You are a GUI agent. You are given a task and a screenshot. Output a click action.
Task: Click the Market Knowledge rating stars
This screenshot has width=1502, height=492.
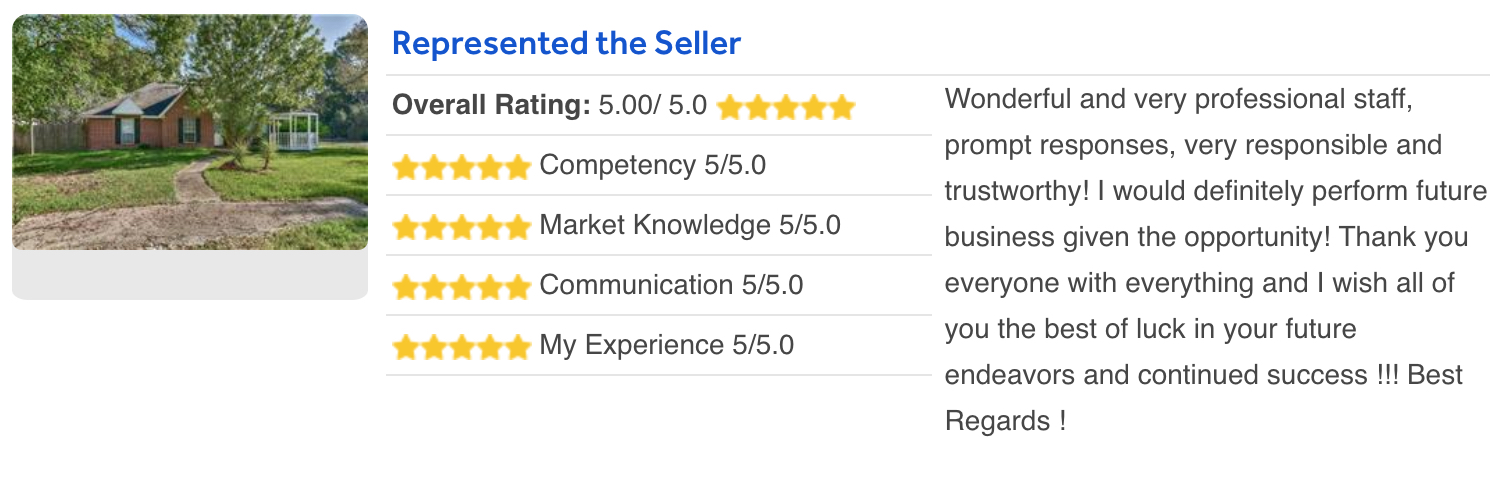click(461, 227)
